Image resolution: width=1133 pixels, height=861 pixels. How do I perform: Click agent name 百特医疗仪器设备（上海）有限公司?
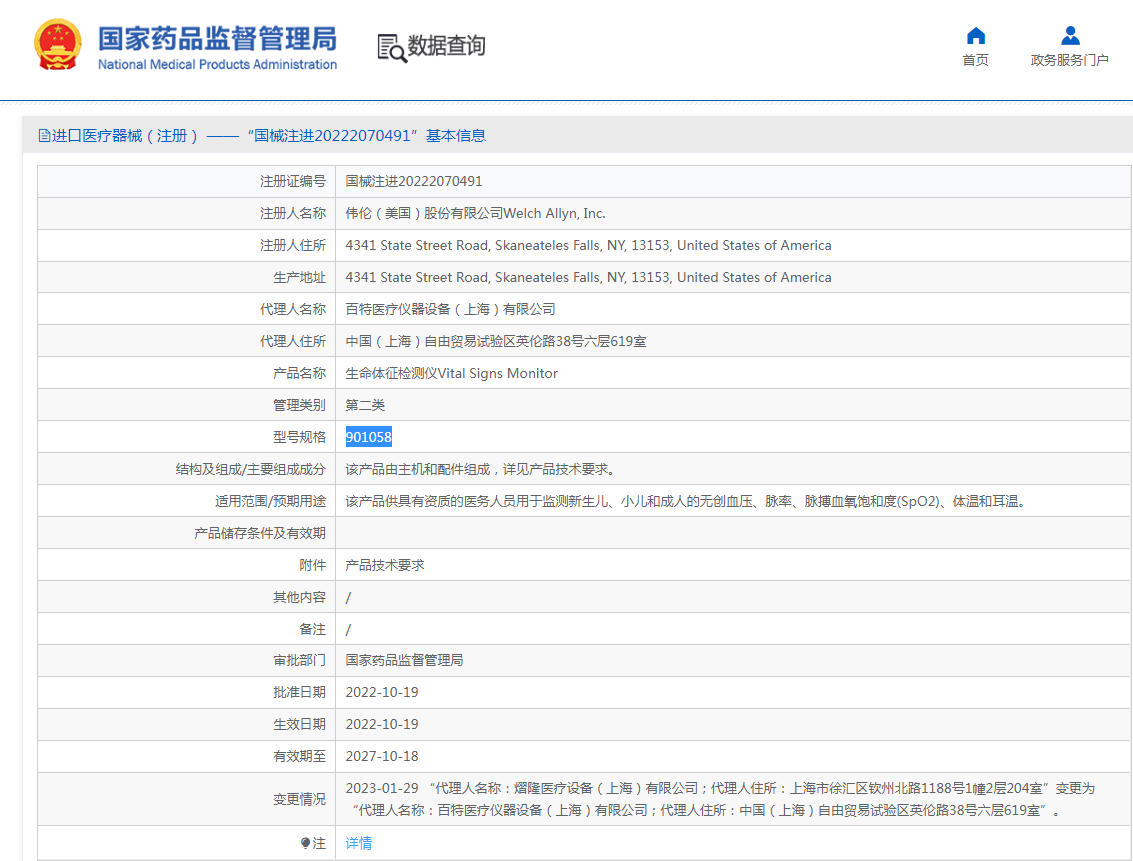(x=450, y=309)
